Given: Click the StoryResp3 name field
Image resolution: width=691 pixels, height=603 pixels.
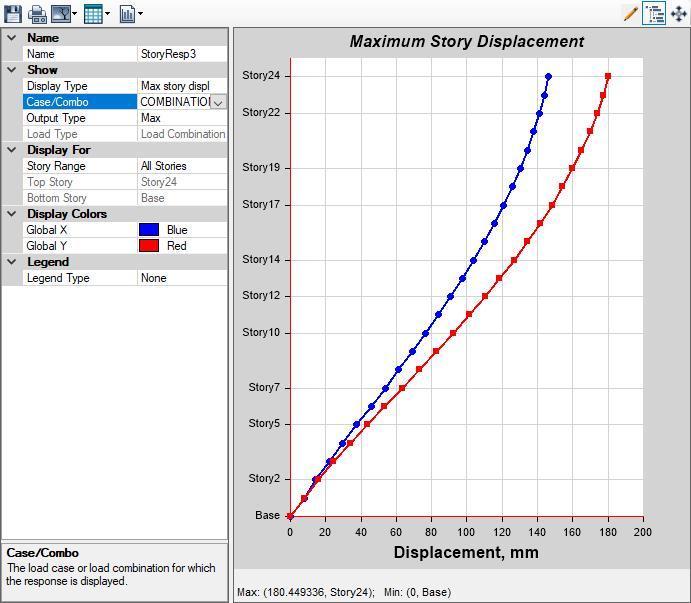Looking at the screenshot, I should 182,54.
